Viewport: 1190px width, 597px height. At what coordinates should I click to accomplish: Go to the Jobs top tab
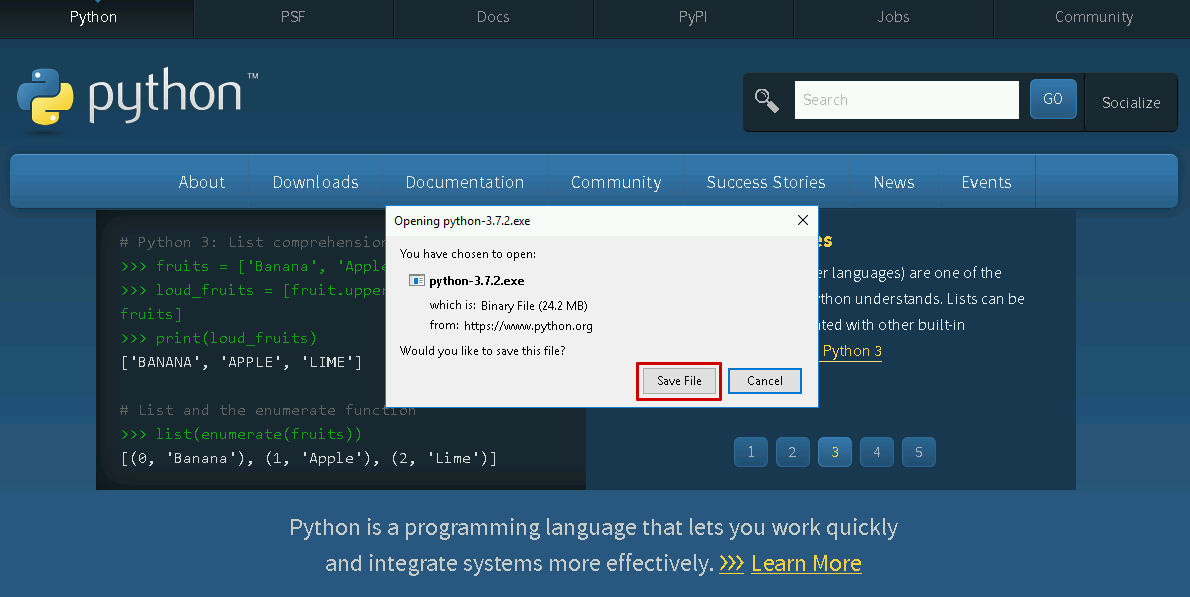tap(893, 17)
